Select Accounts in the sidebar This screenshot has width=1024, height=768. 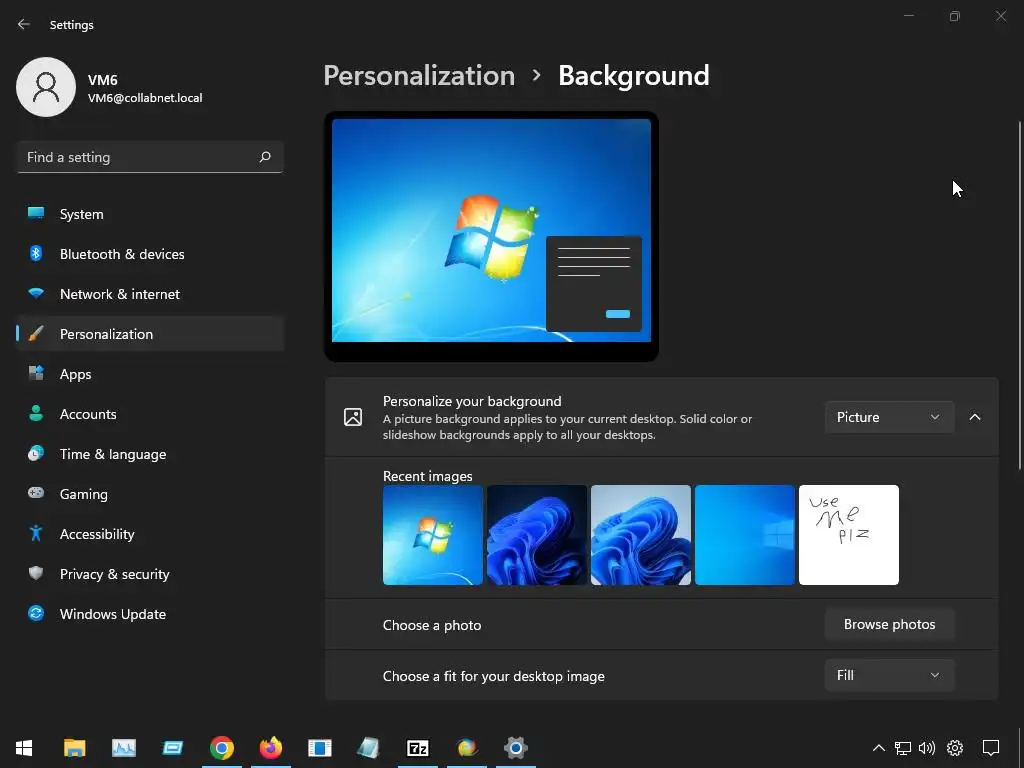pyautogui.click(x=150, y=414)
